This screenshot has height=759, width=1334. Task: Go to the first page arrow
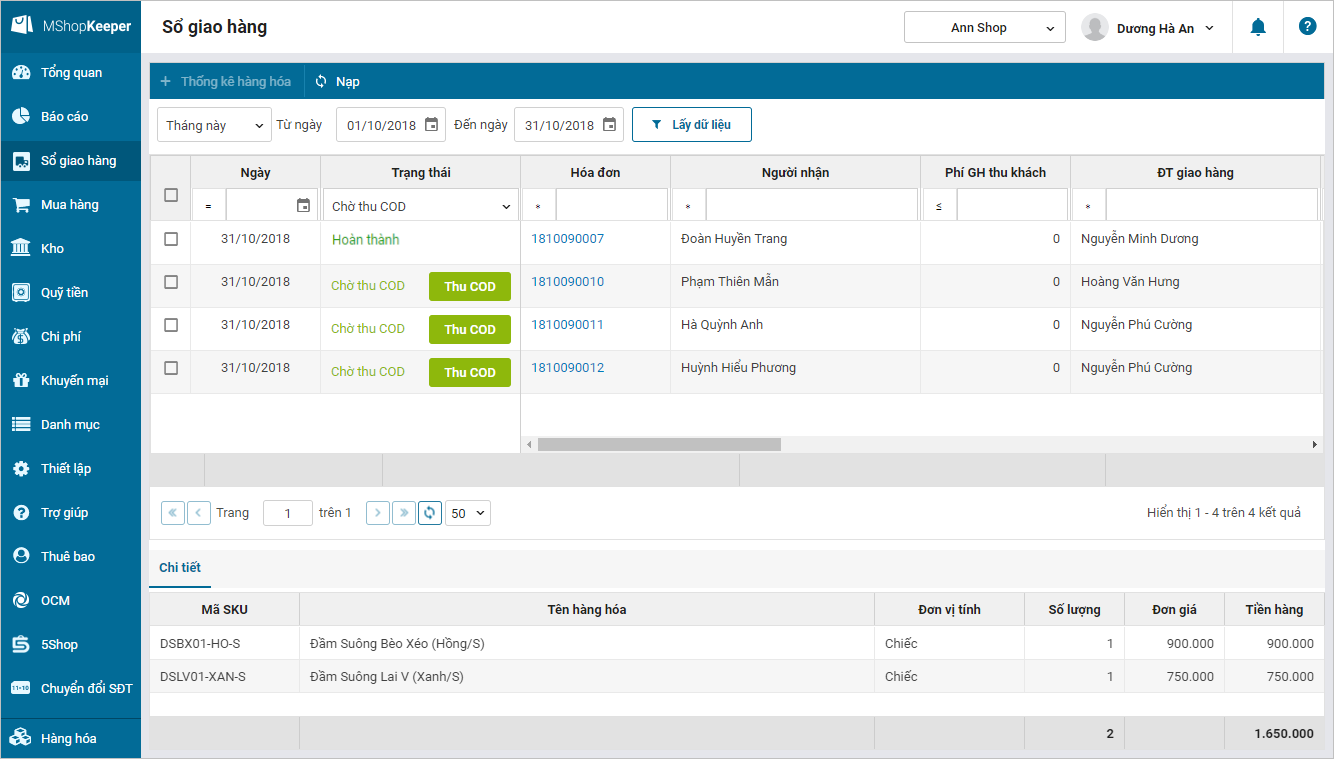pos(173,513)
